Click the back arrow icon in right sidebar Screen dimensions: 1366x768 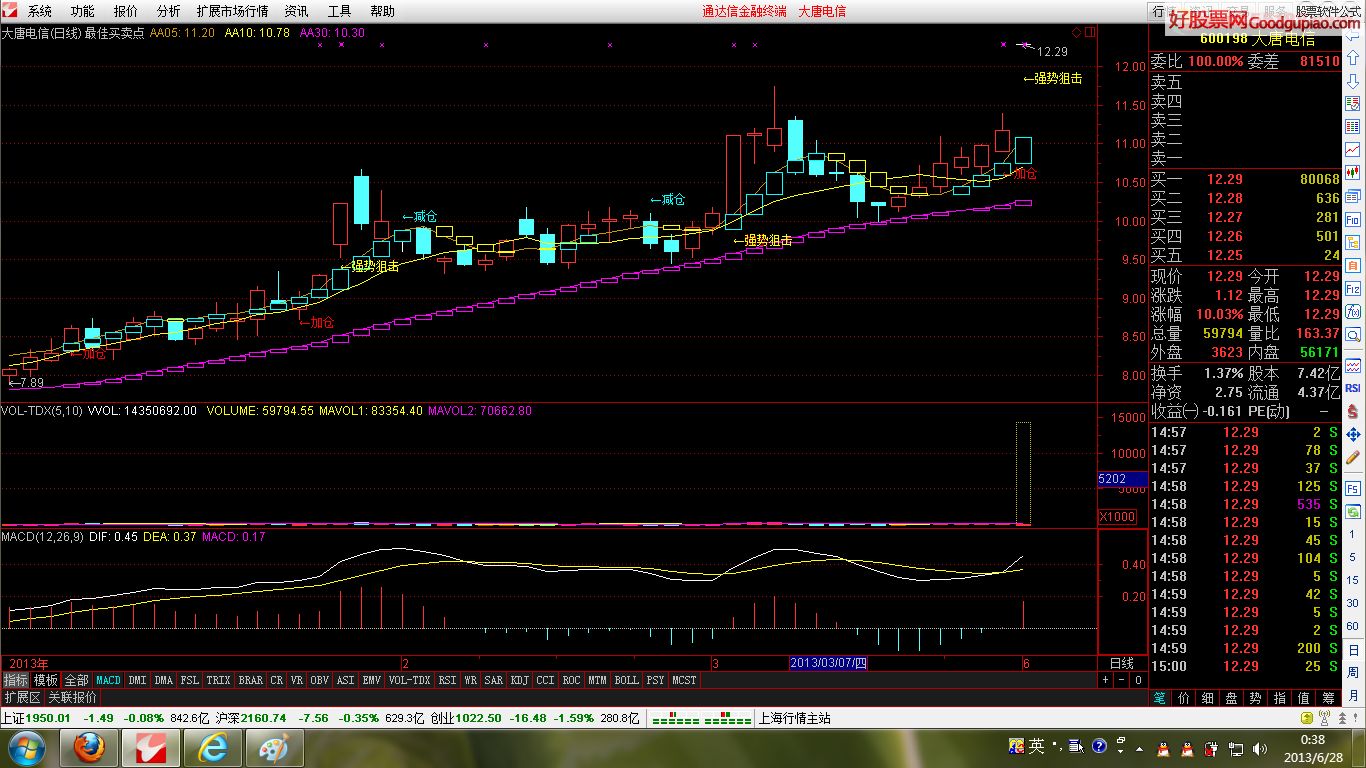(x=1352, y=35)
